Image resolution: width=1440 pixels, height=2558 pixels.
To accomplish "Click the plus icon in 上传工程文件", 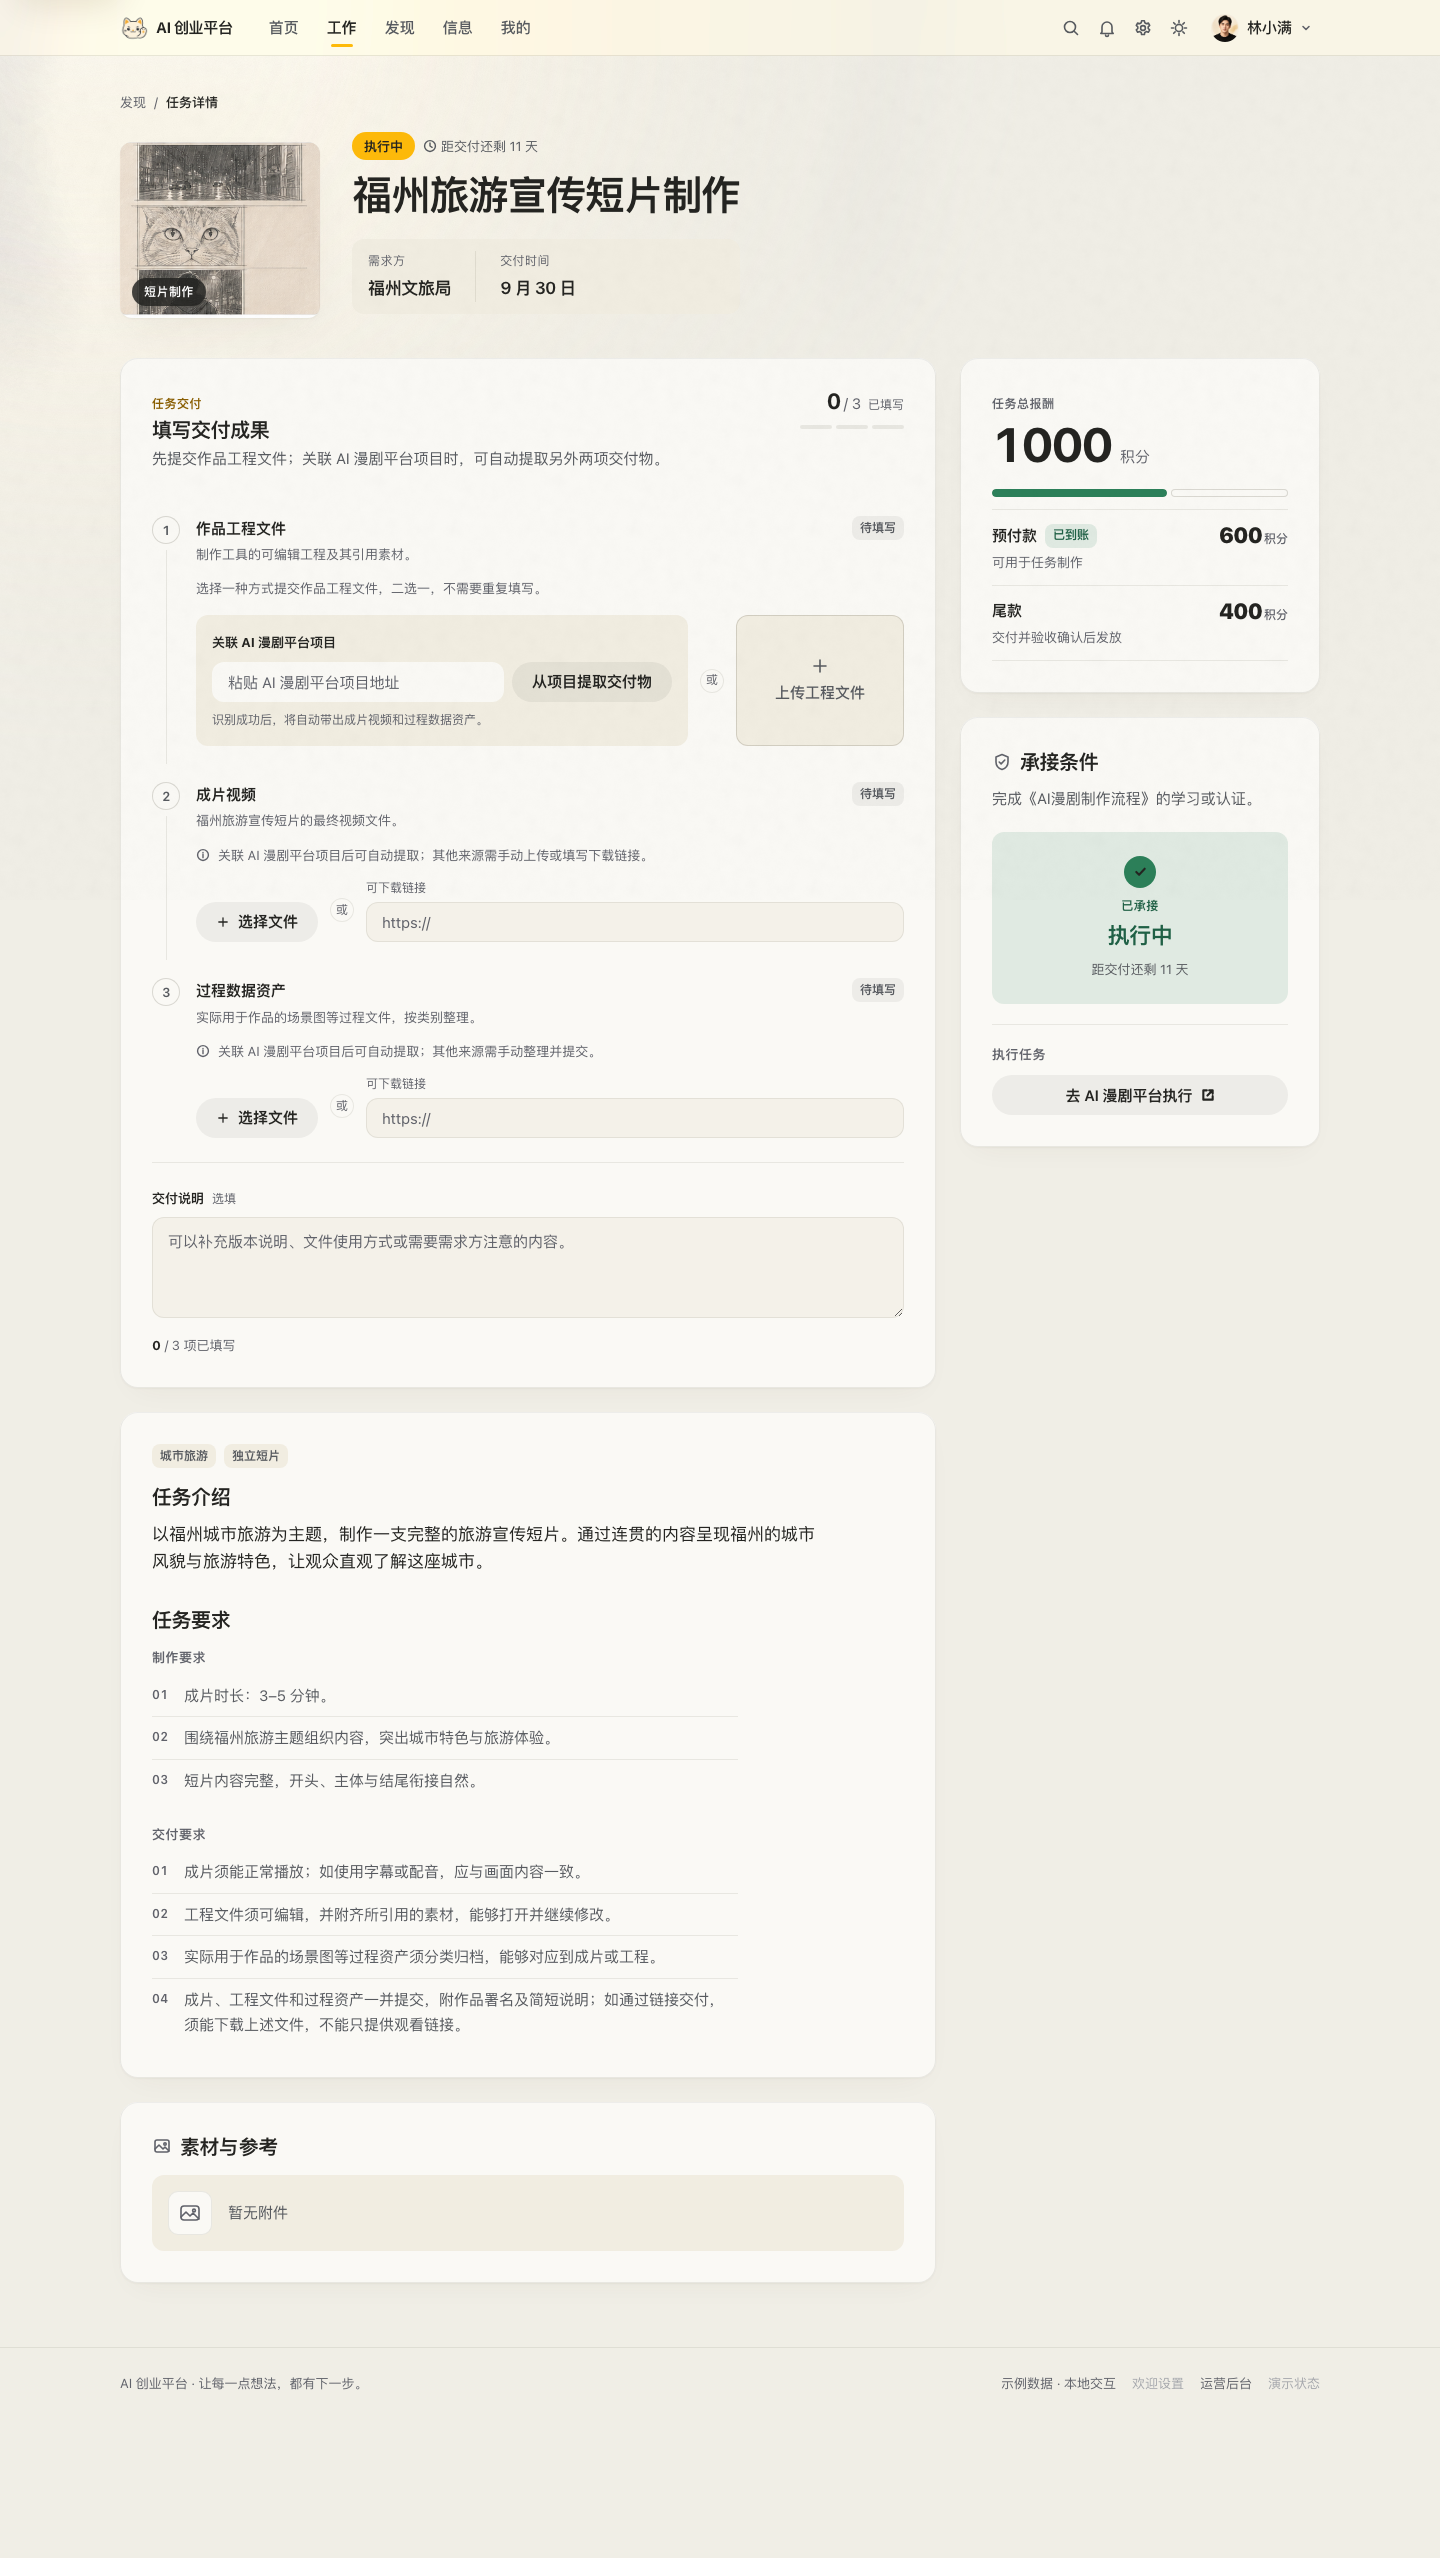I will pyautogui.click(x=820, y=666).
